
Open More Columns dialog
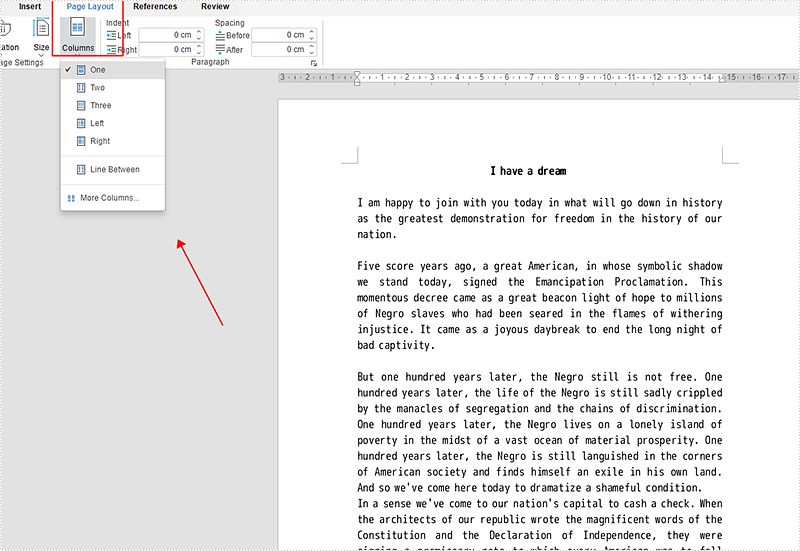coord(113,198)
